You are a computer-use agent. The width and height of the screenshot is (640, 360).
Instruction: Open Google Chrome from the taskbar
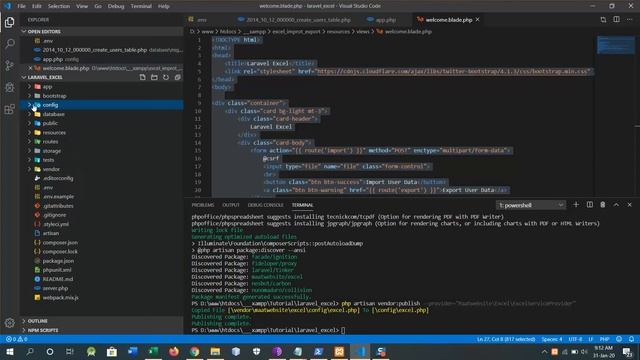click(x=195, y=351)
